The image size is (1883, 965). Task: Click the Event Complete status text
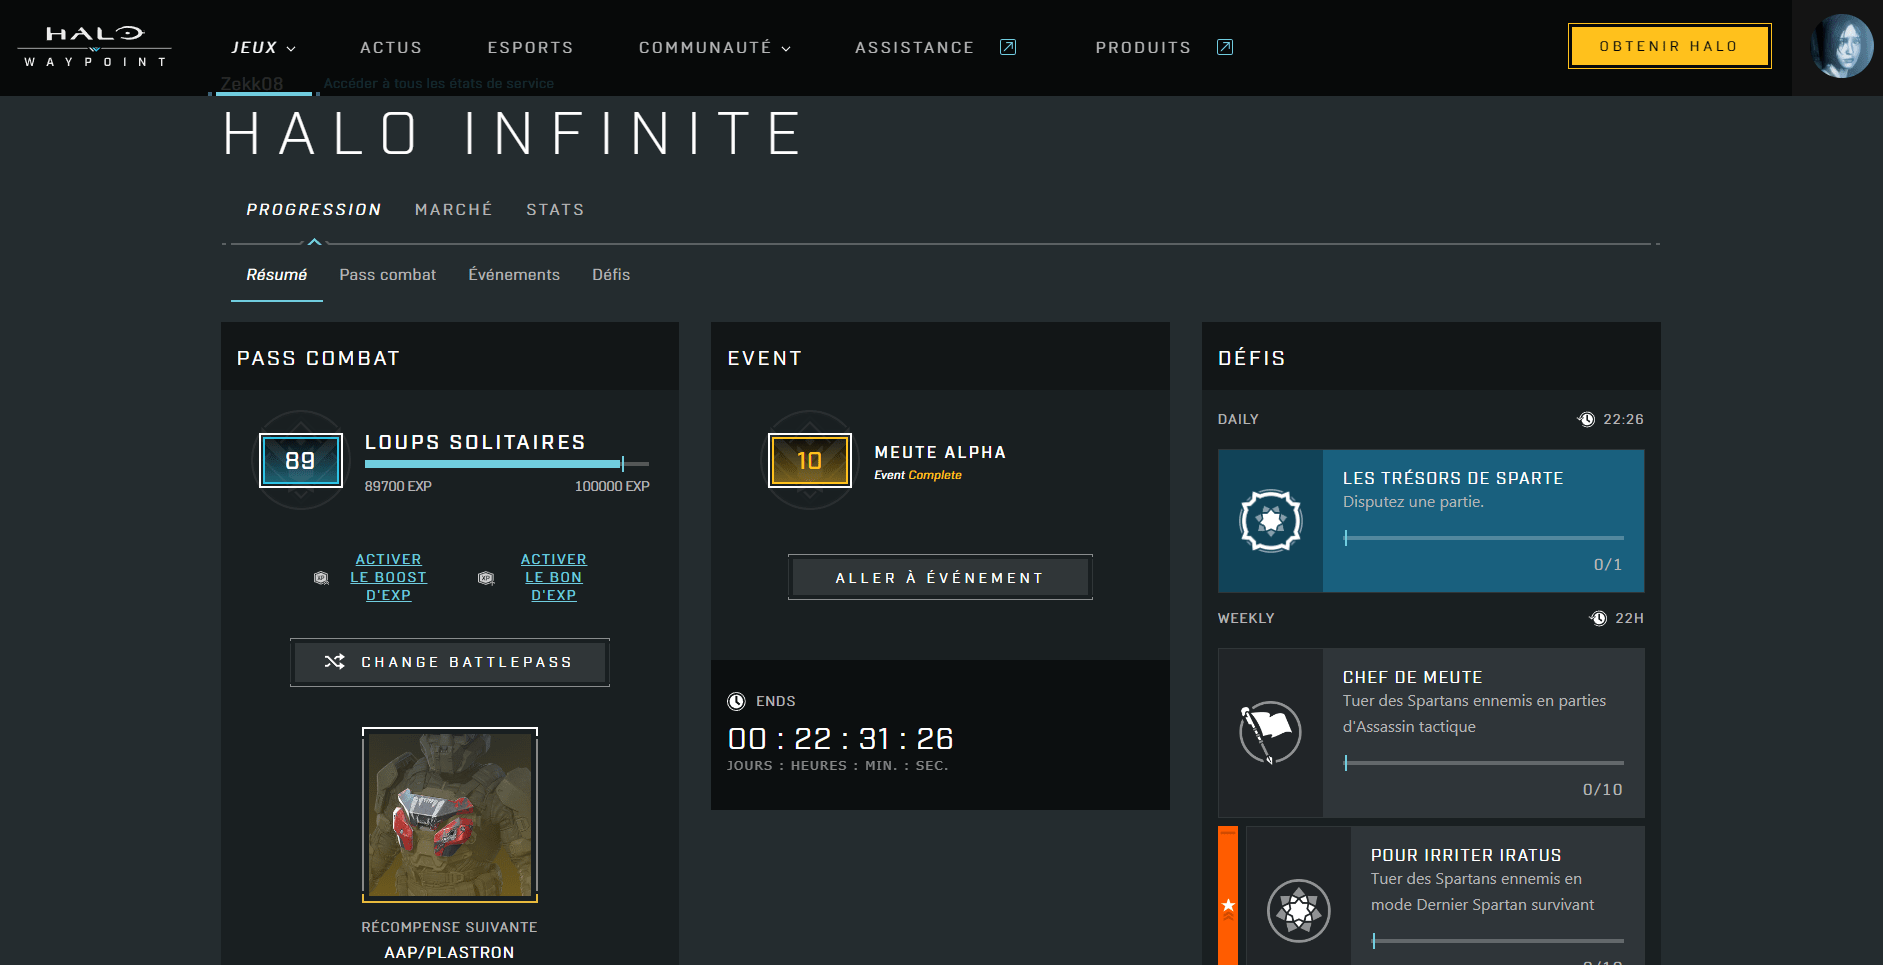point(918,475)
